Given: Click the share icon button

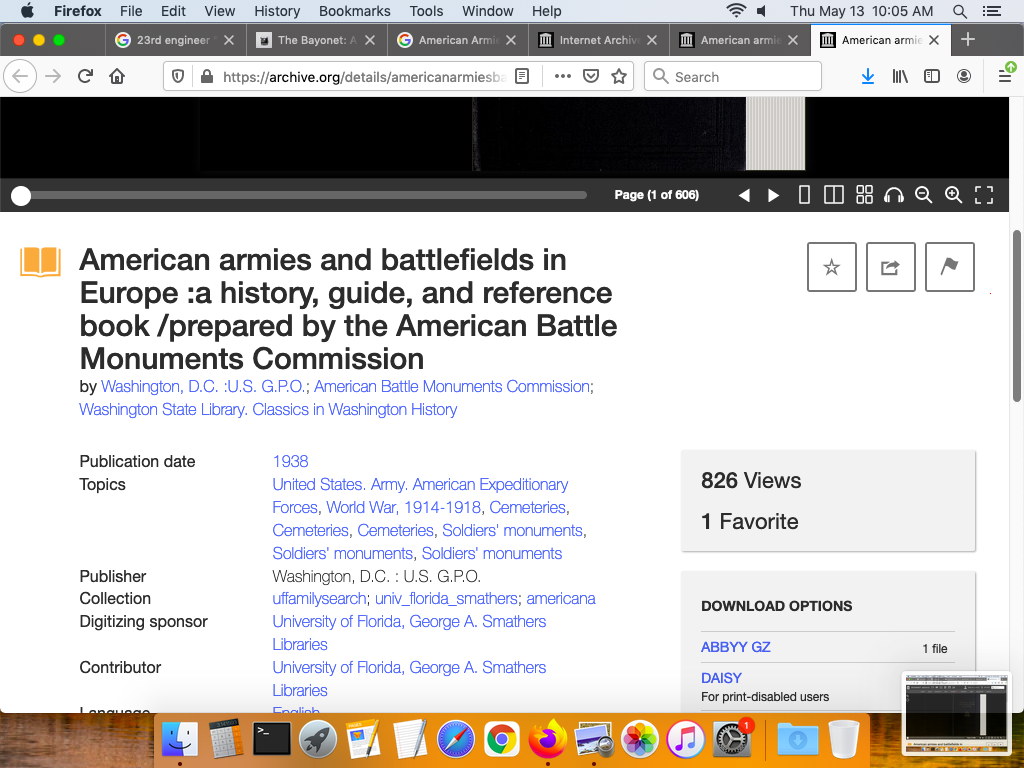Looking at the screenshot, I should [890, 267].
